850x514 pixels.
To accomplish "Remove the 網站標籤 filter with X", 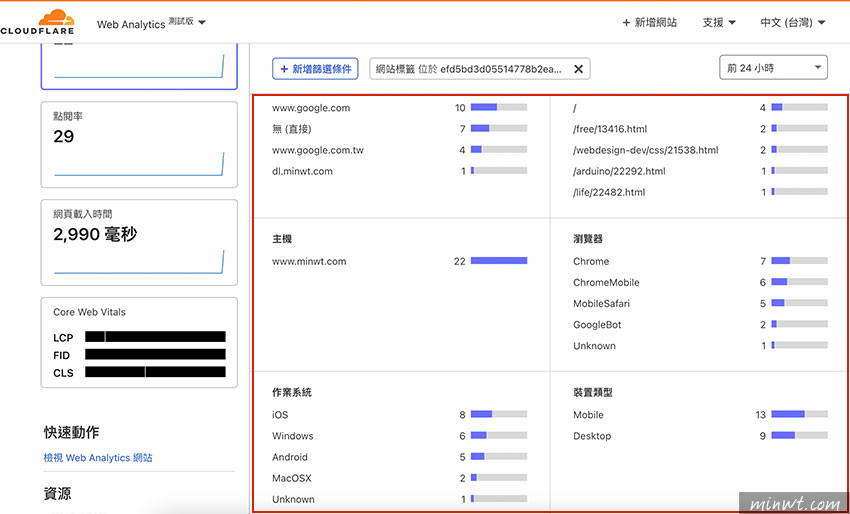I will coord(578,69).
